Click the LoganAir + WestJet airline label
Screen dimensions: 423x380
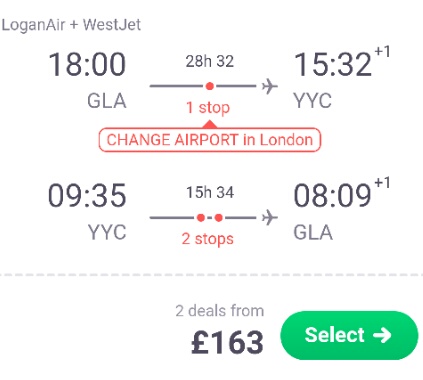[71, 25]
